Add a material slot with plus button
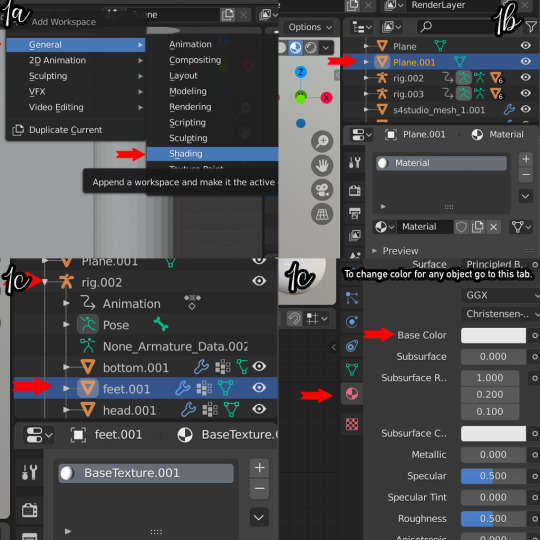This screenshot has height=540, width=540. [x=526, y=159]
